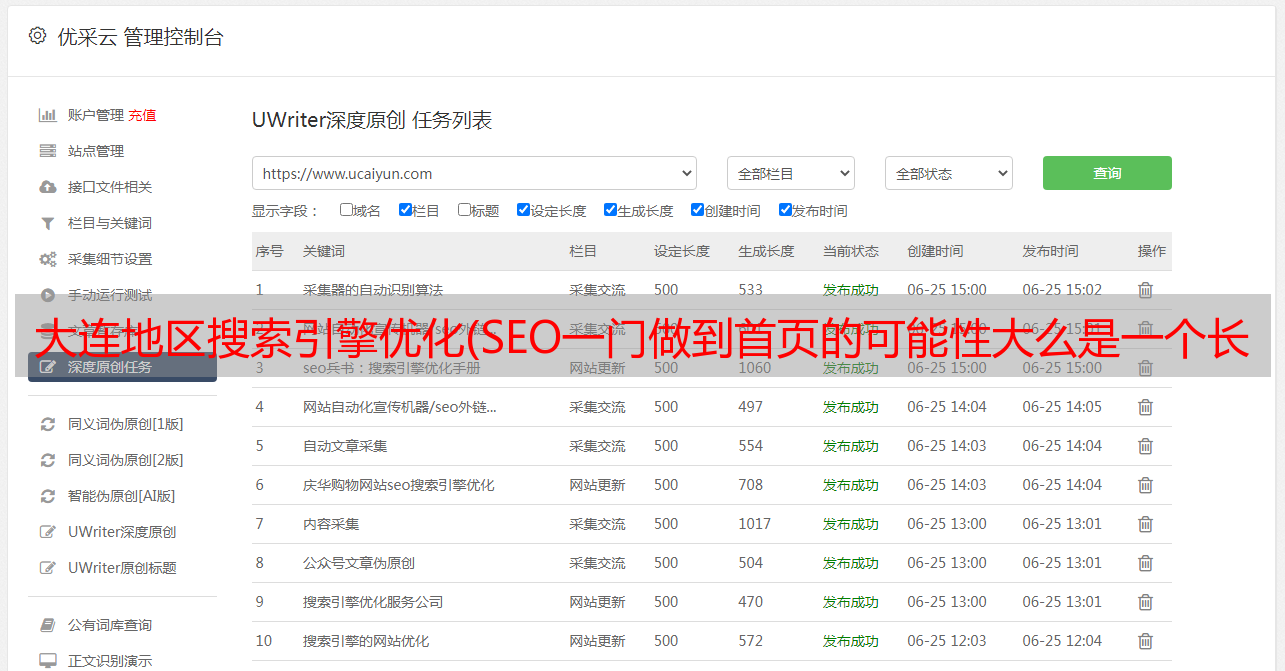Image resolution: width=1285 pixels, height=671 pixels.
Task: Click the 当前状态 column header
Action: tap(851, 251)
